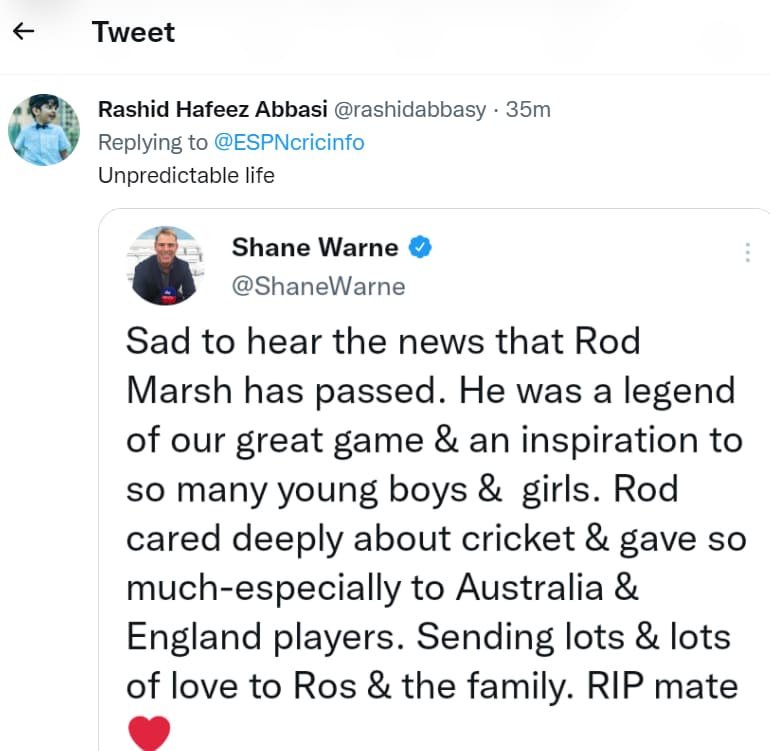Click the blue verified badge
The width and height of the screenshot is (770, 751).
420,247
